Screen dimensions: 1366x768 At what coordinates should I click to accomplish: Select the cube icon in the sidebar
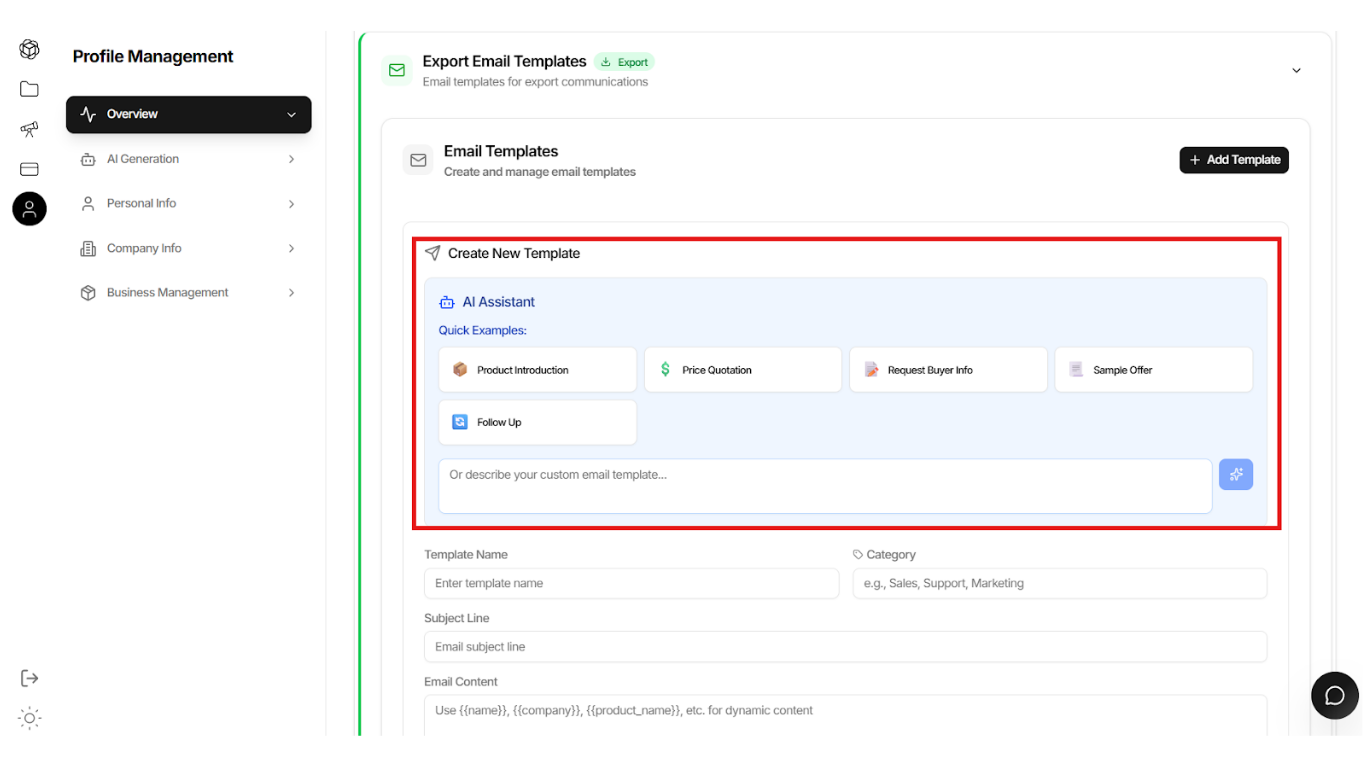coord(29,48)
